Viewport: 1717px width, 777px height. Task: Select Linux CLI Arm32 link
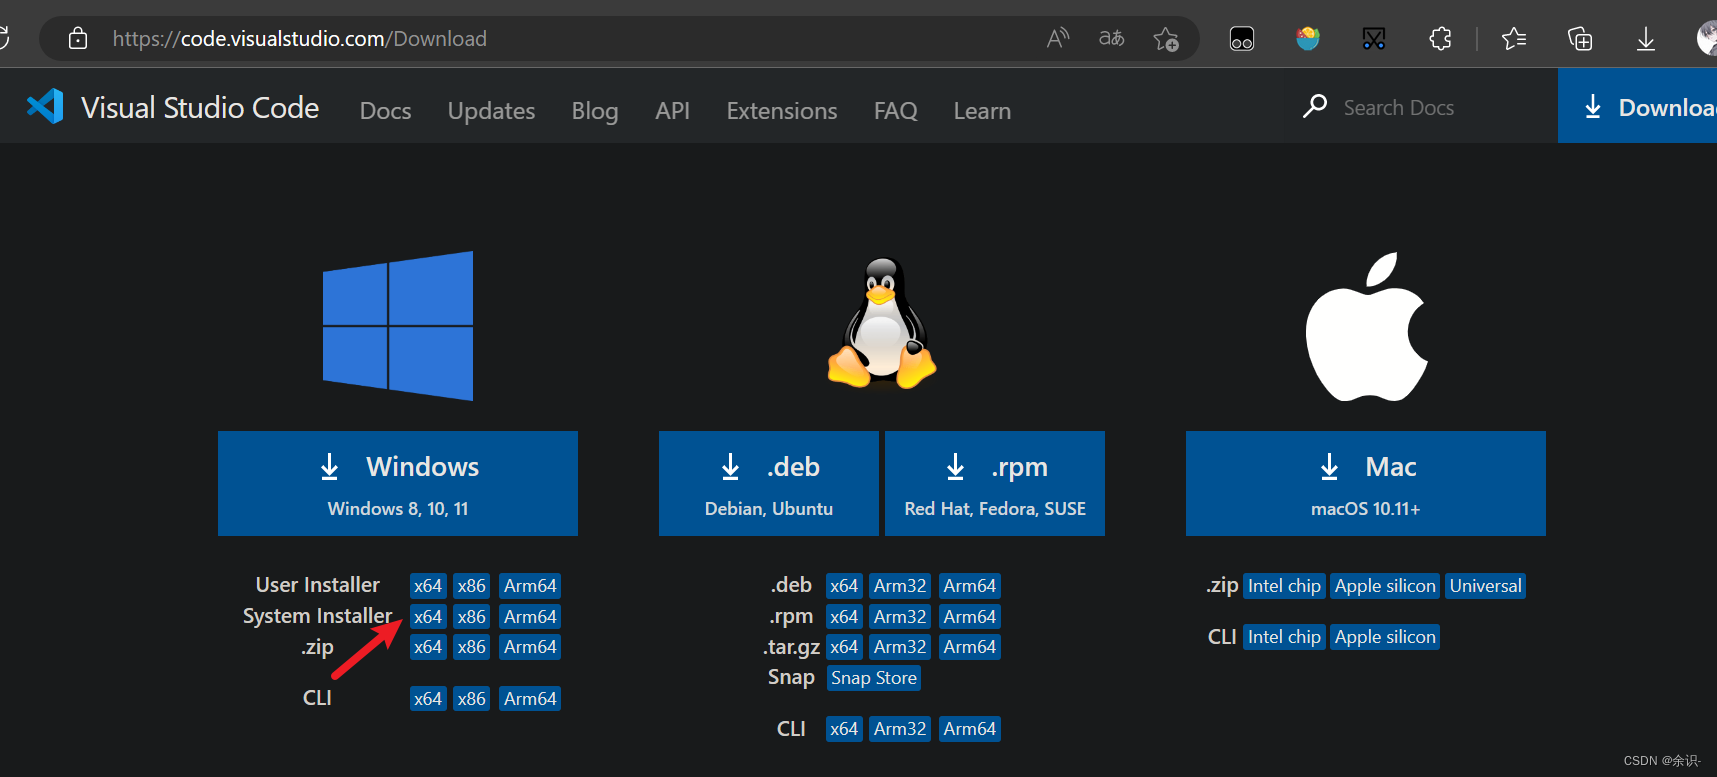pos(900,729)
